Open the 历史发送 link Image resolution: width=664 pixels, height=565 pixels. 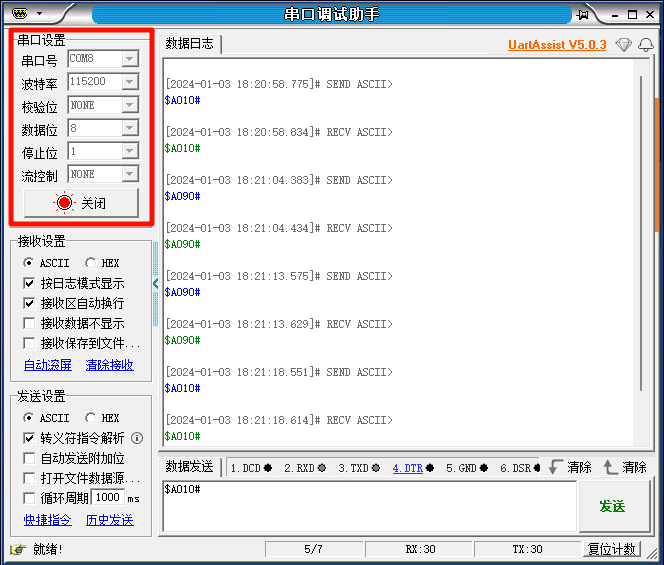(109, 520)
